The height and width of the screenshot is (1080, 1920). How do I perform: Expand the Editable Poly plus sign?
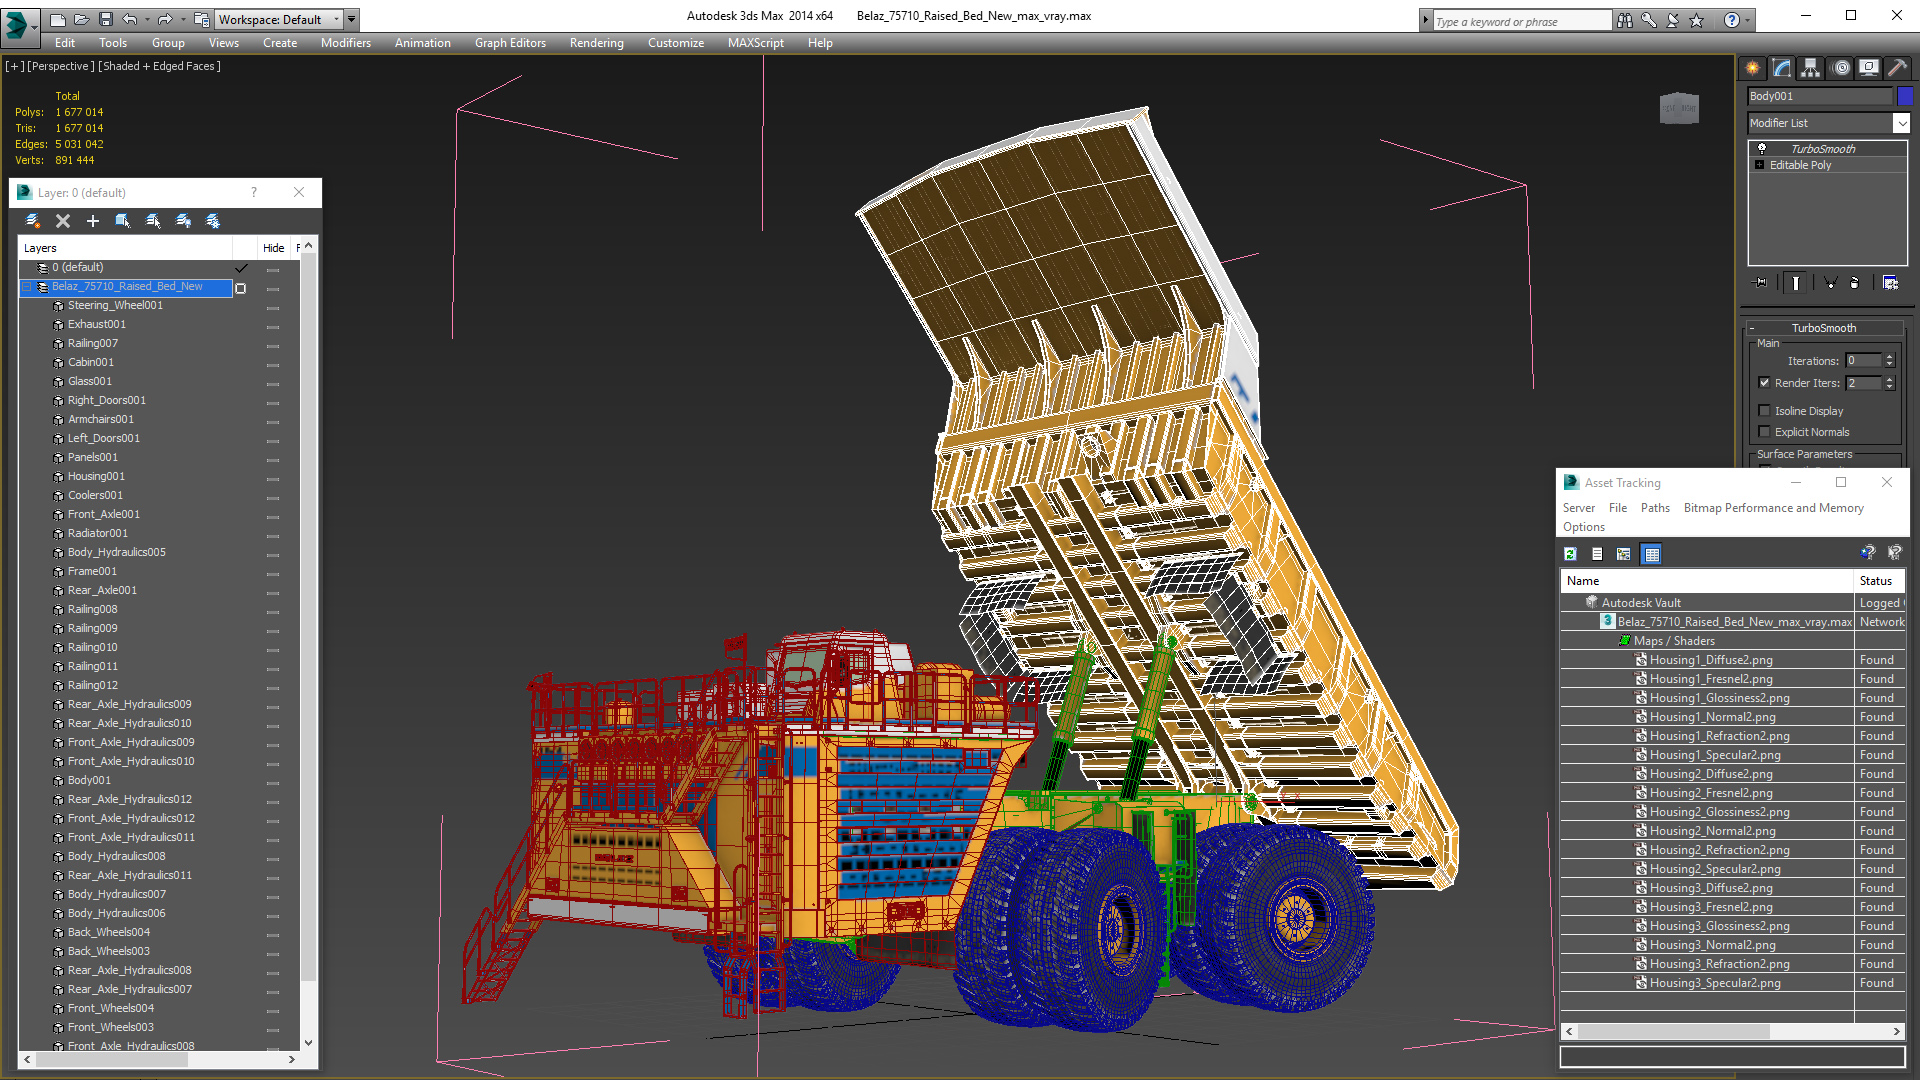tap(1760, 165)
